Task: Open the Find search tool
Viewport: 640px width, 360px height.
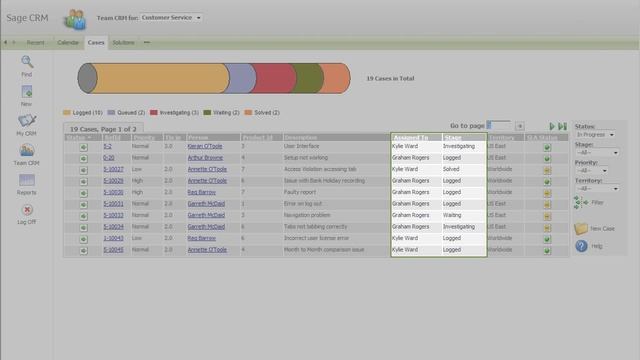Action: coord(27,62)
